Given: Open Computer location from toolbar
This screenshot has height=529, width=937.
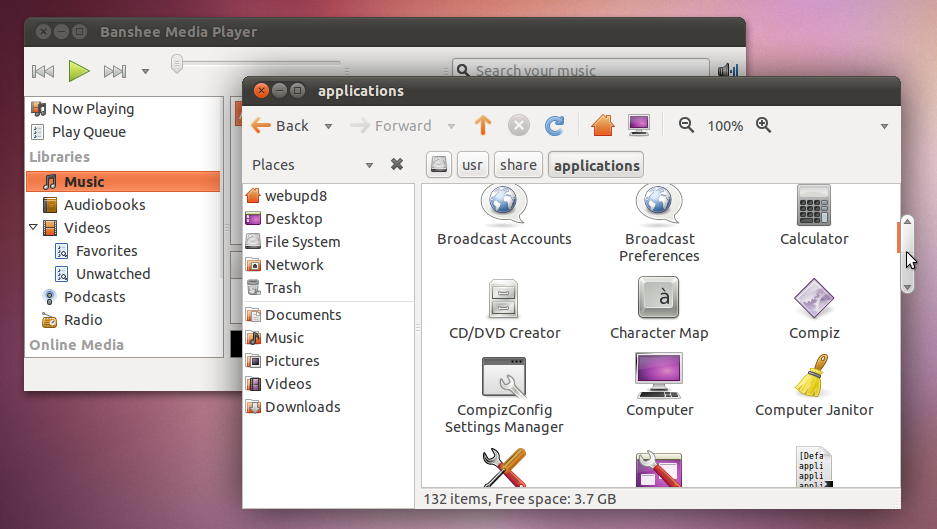Looking at the screenshot, I should click(x=639, y=126).
